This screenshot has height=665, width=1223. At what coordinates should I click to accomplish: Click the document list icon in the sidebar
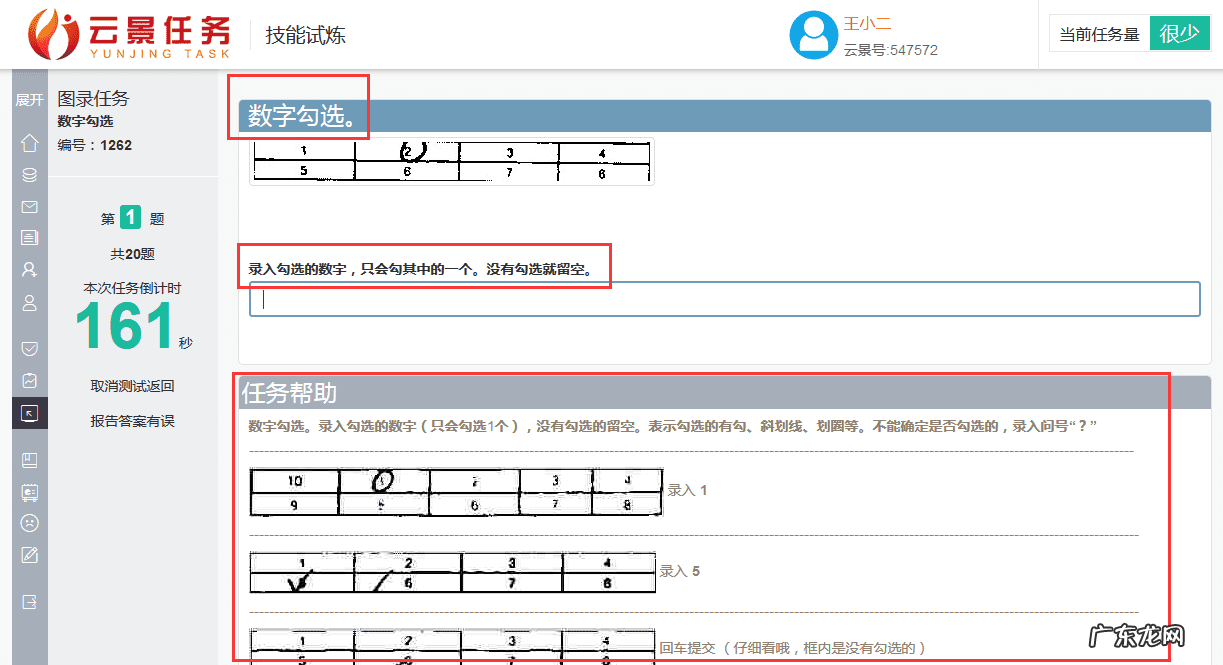pos(29,238)
